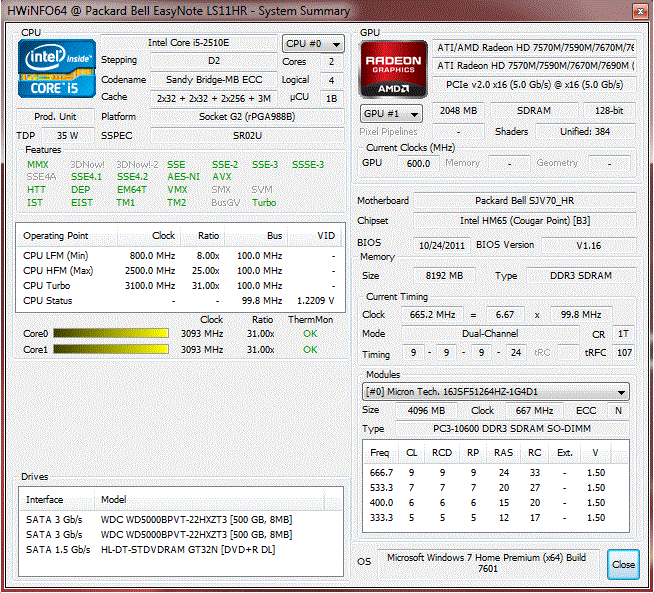Open the CPU #0 selector dropdown
The width and height of the screenshot is (654, 593).
coord(313,43)
